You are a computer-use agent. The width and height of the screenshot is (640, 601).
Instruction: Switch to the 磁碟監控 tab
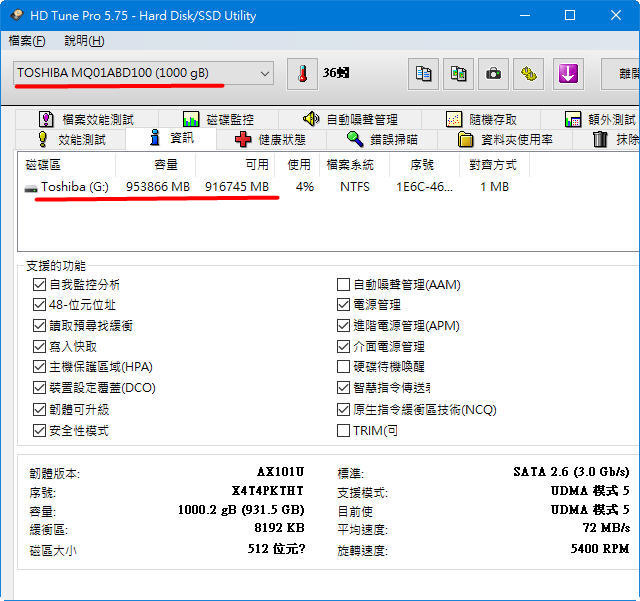pos(218,119)
